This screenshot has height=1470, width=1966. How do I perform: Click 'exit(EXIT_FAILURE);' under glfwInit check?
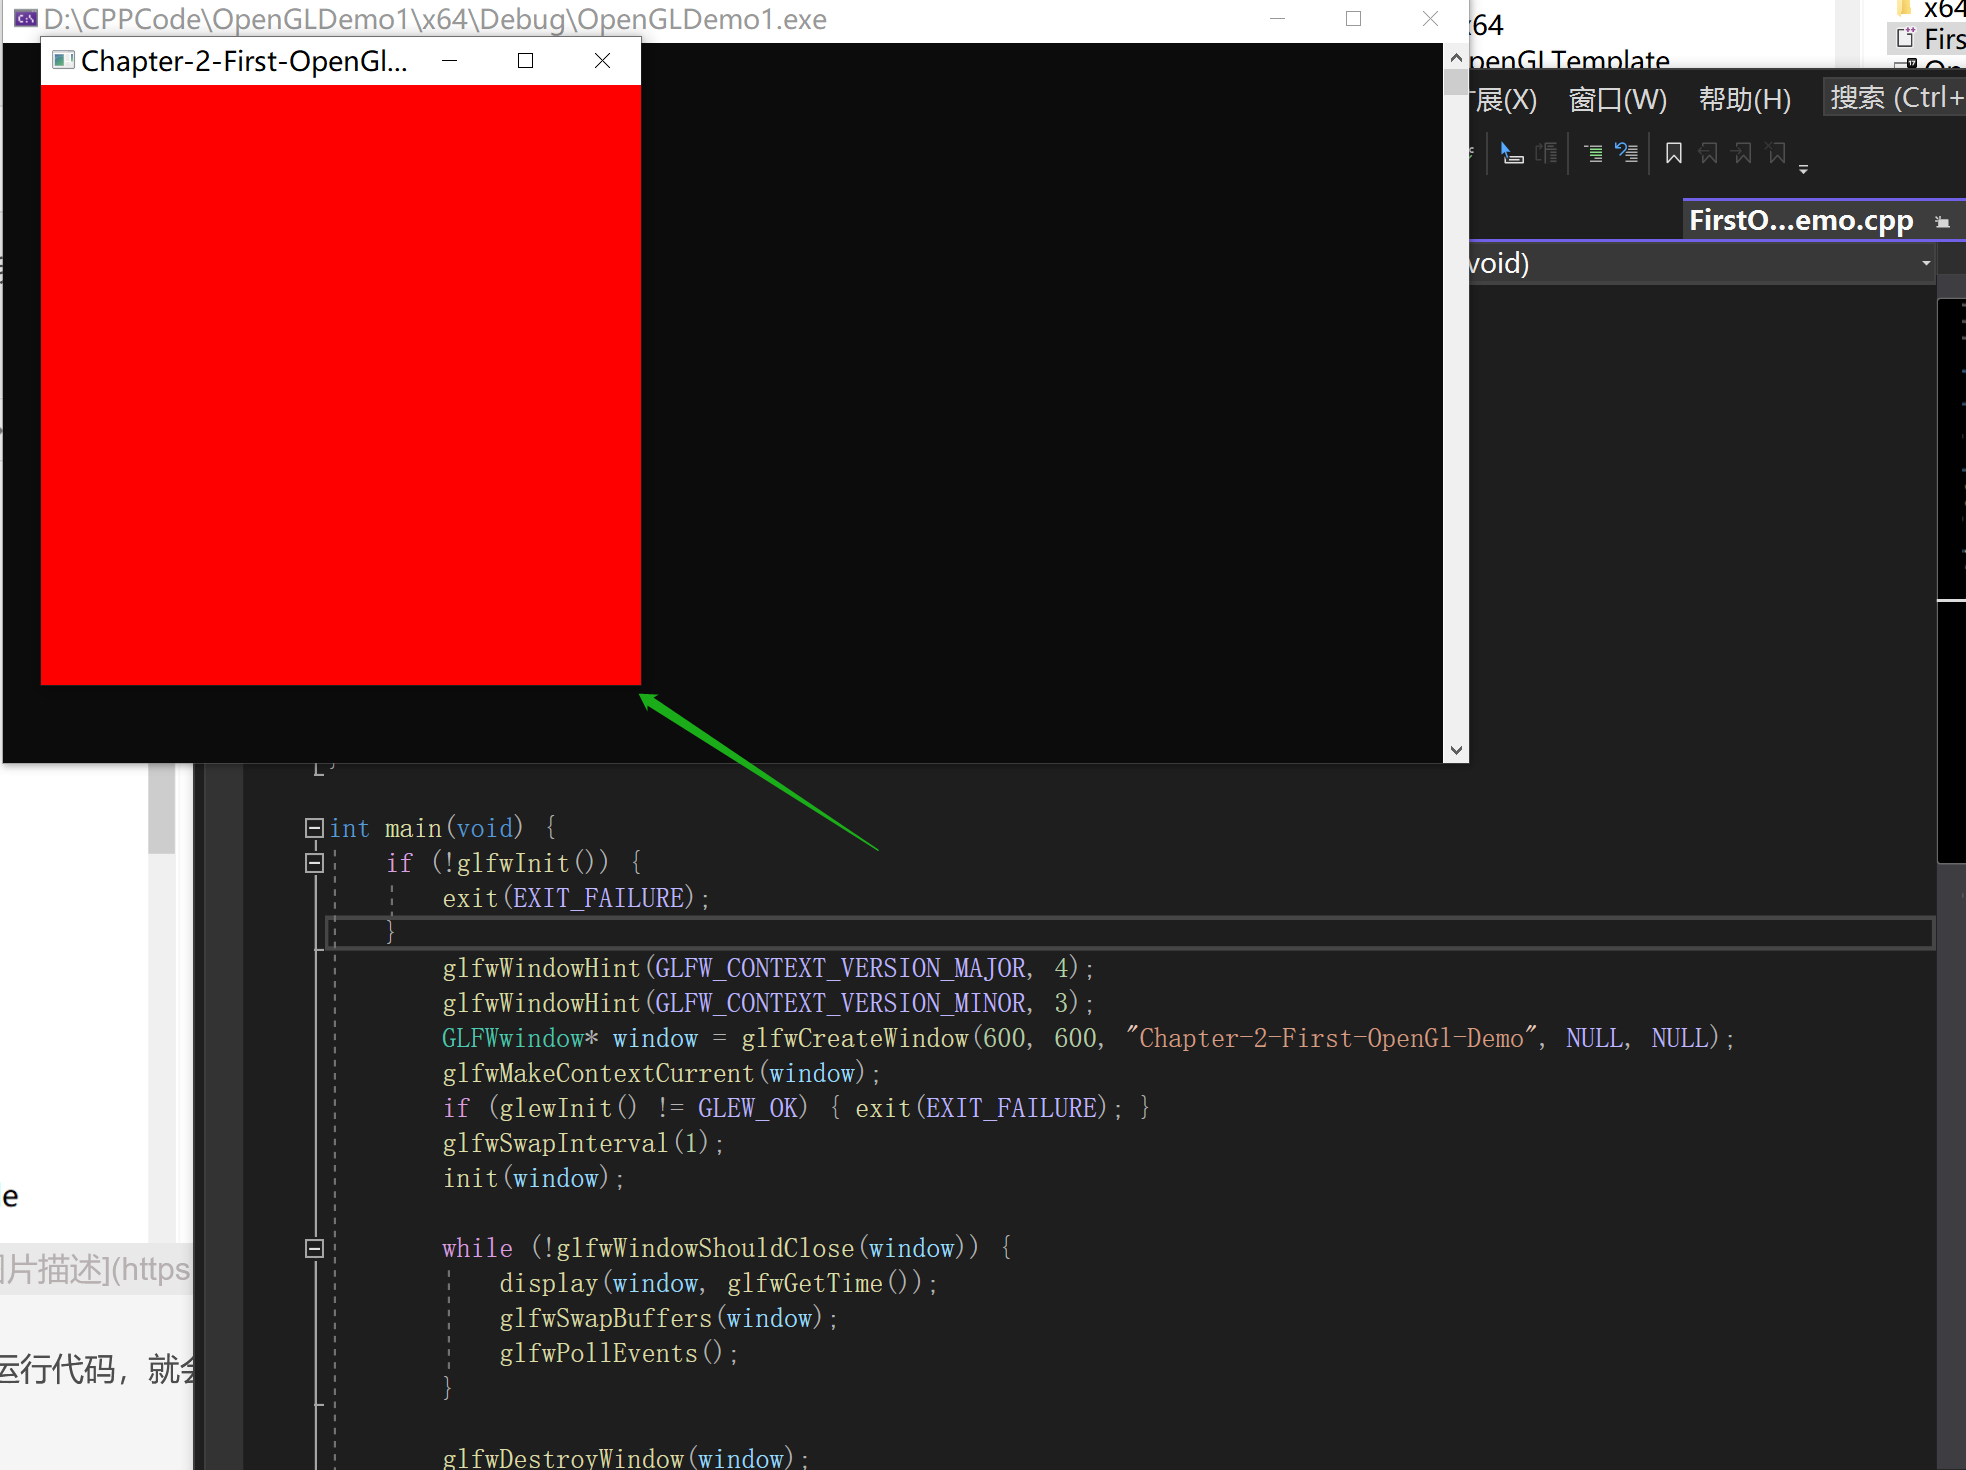point(576,898)
